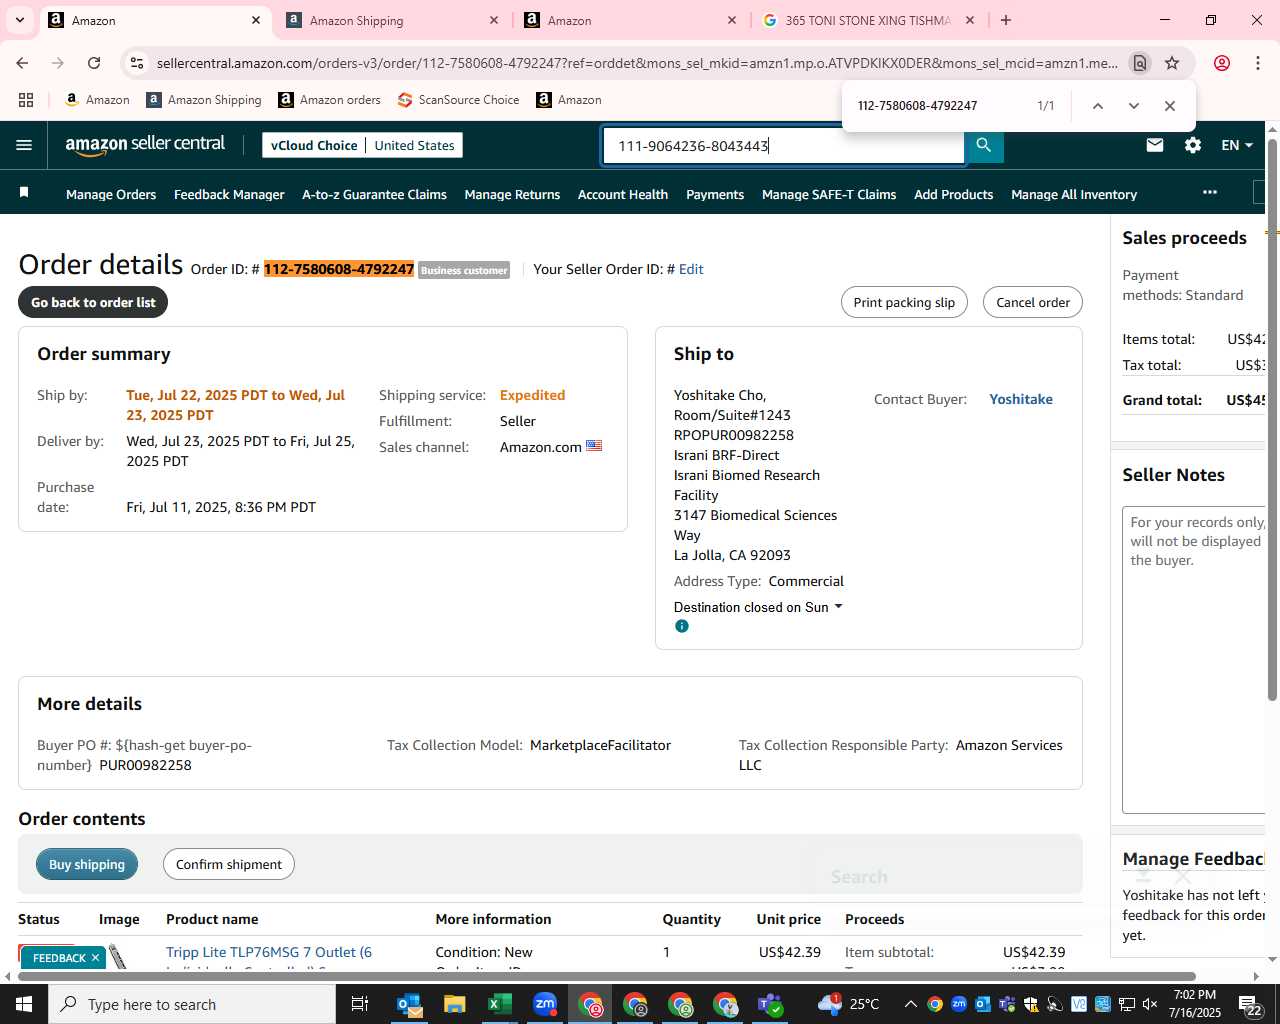Viewport: 1280px width, 1024px height.
Task: Expand the EN language dropdown
Action: coord(1237,145)
